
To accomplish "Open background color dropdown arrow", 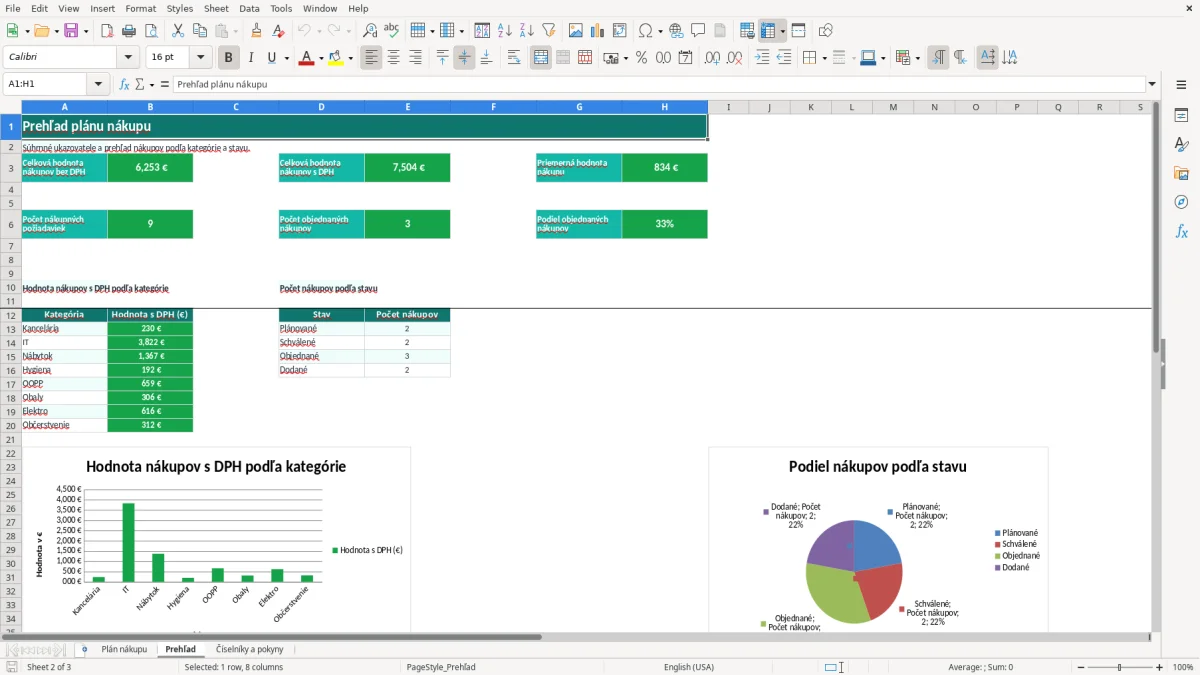I will coord(350,58).
